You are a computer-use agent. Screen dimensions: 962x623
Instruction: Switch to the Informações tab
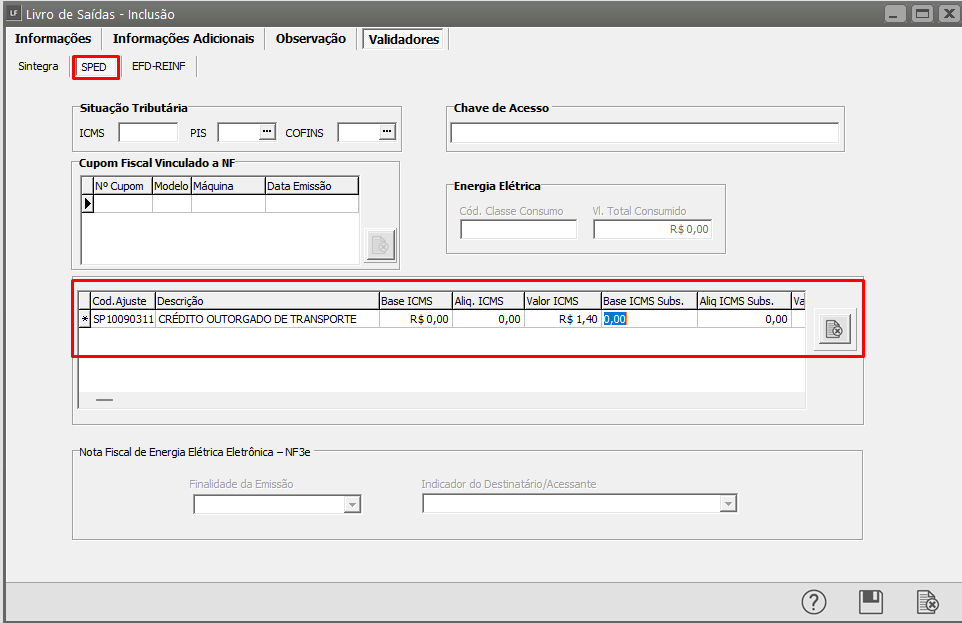[x=53, y=39]
